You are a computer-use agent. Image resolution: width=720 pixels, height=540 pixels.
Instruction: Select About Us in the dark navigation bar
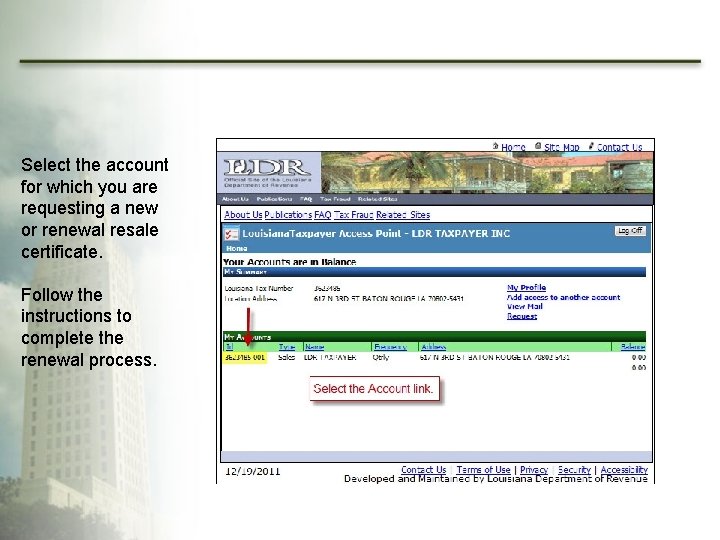(x=235, y=199)
